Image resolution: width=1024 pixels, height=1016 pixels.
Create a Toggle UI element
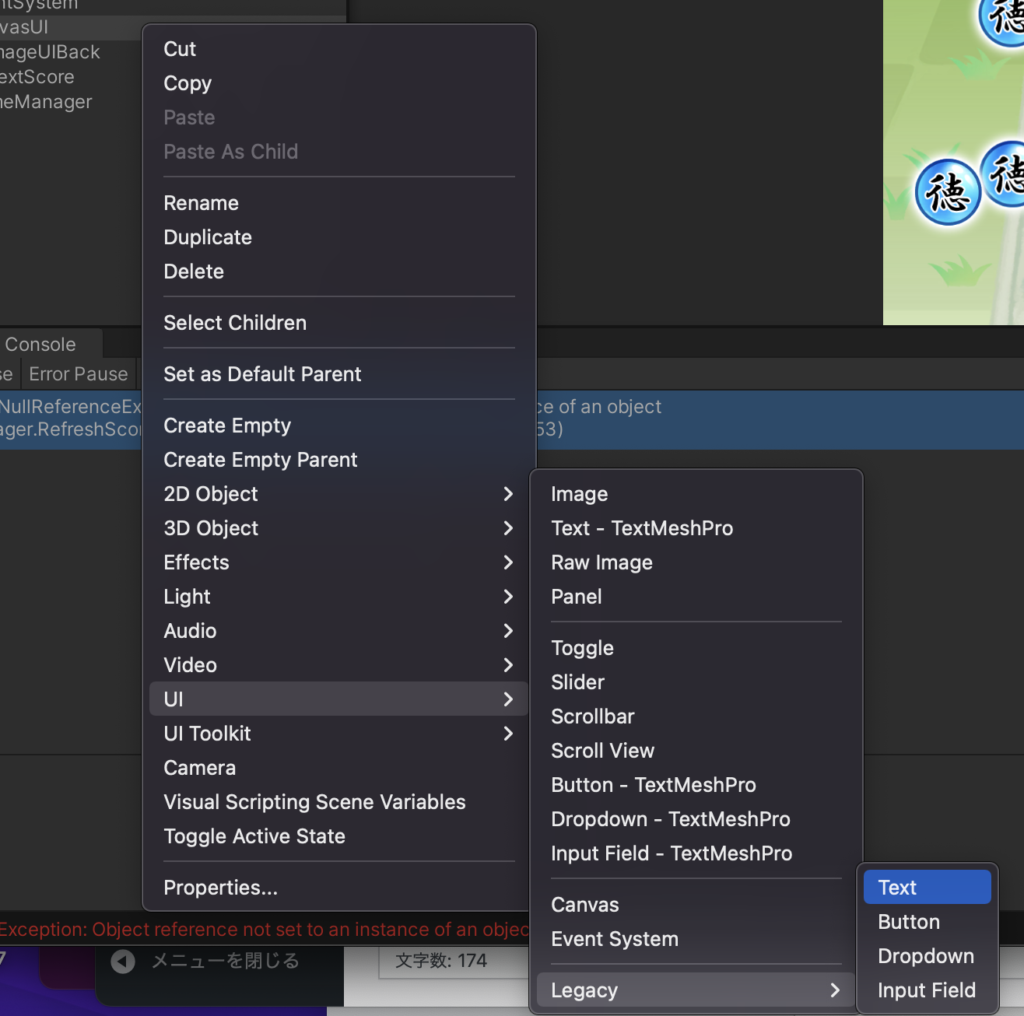click(x=582, y=648)
